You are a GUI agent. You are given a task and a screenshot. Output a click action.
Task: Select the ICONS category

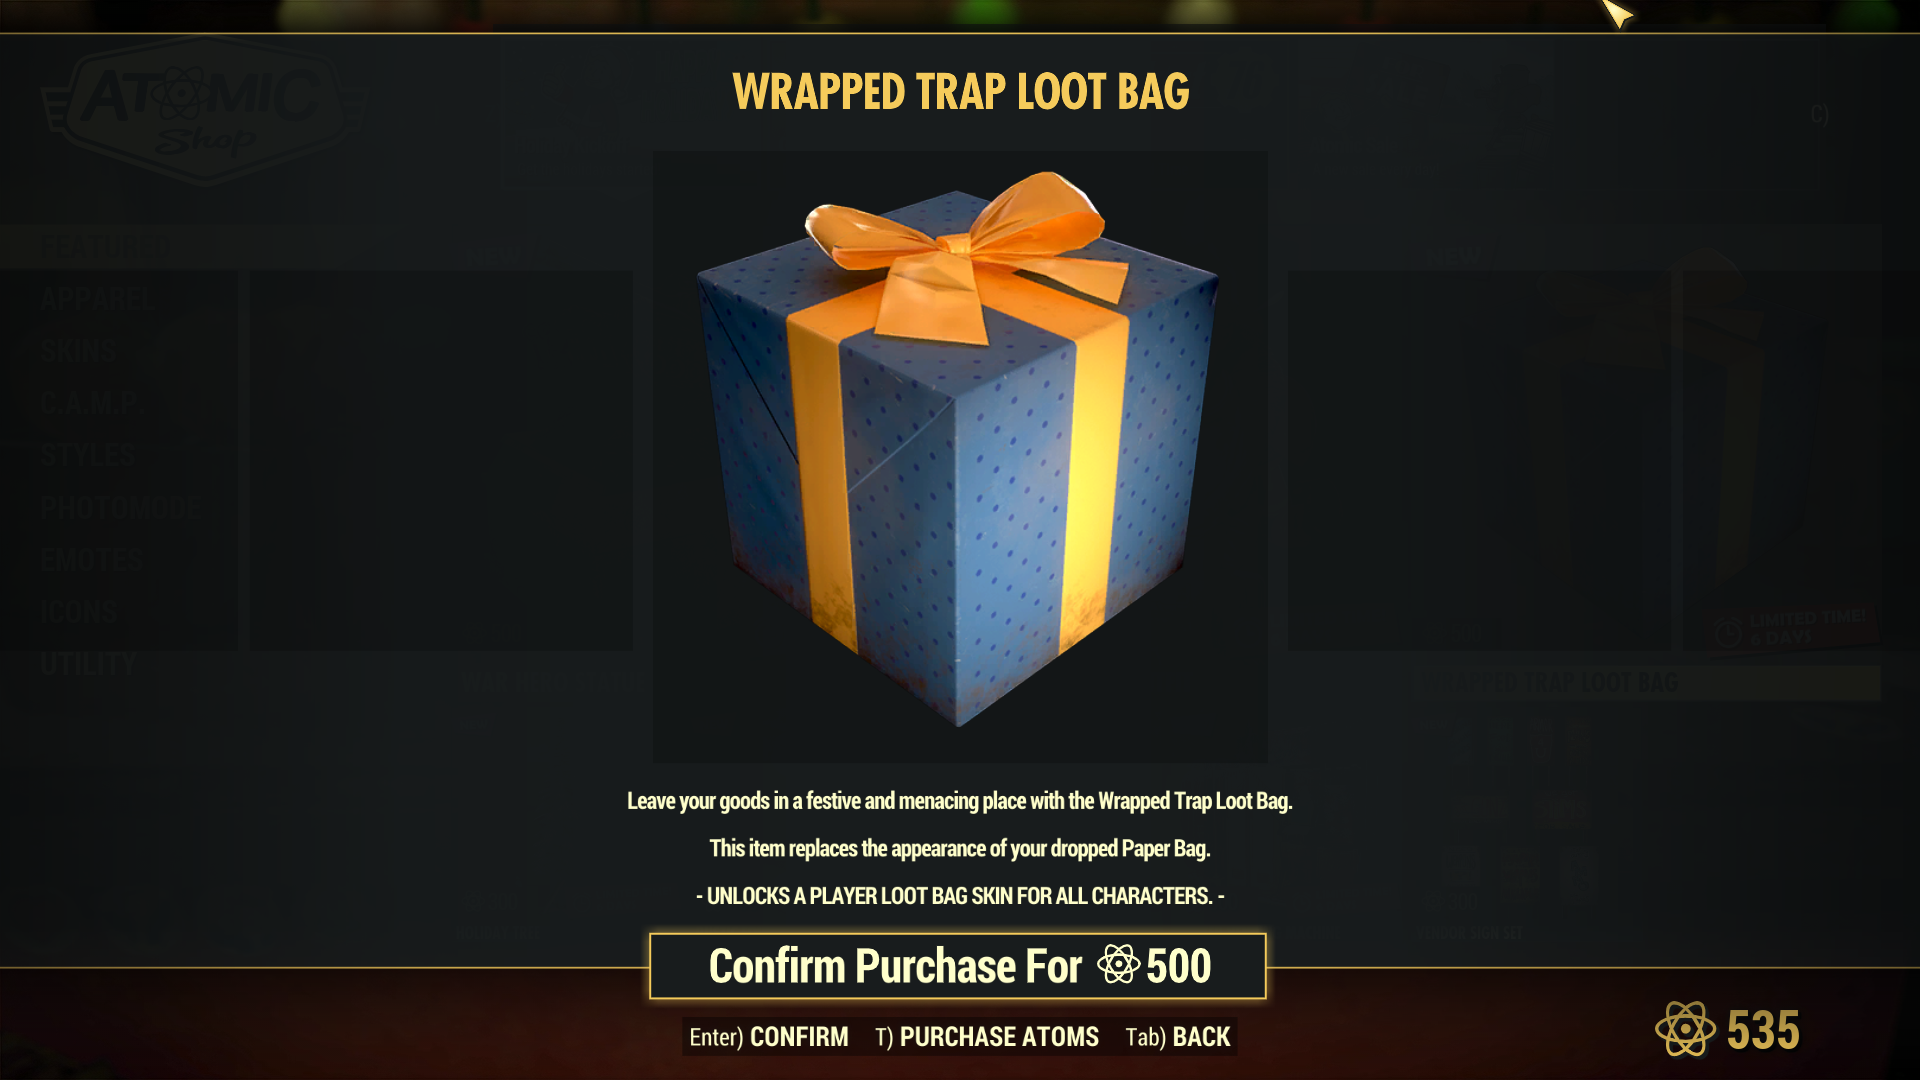click(78, 611)
